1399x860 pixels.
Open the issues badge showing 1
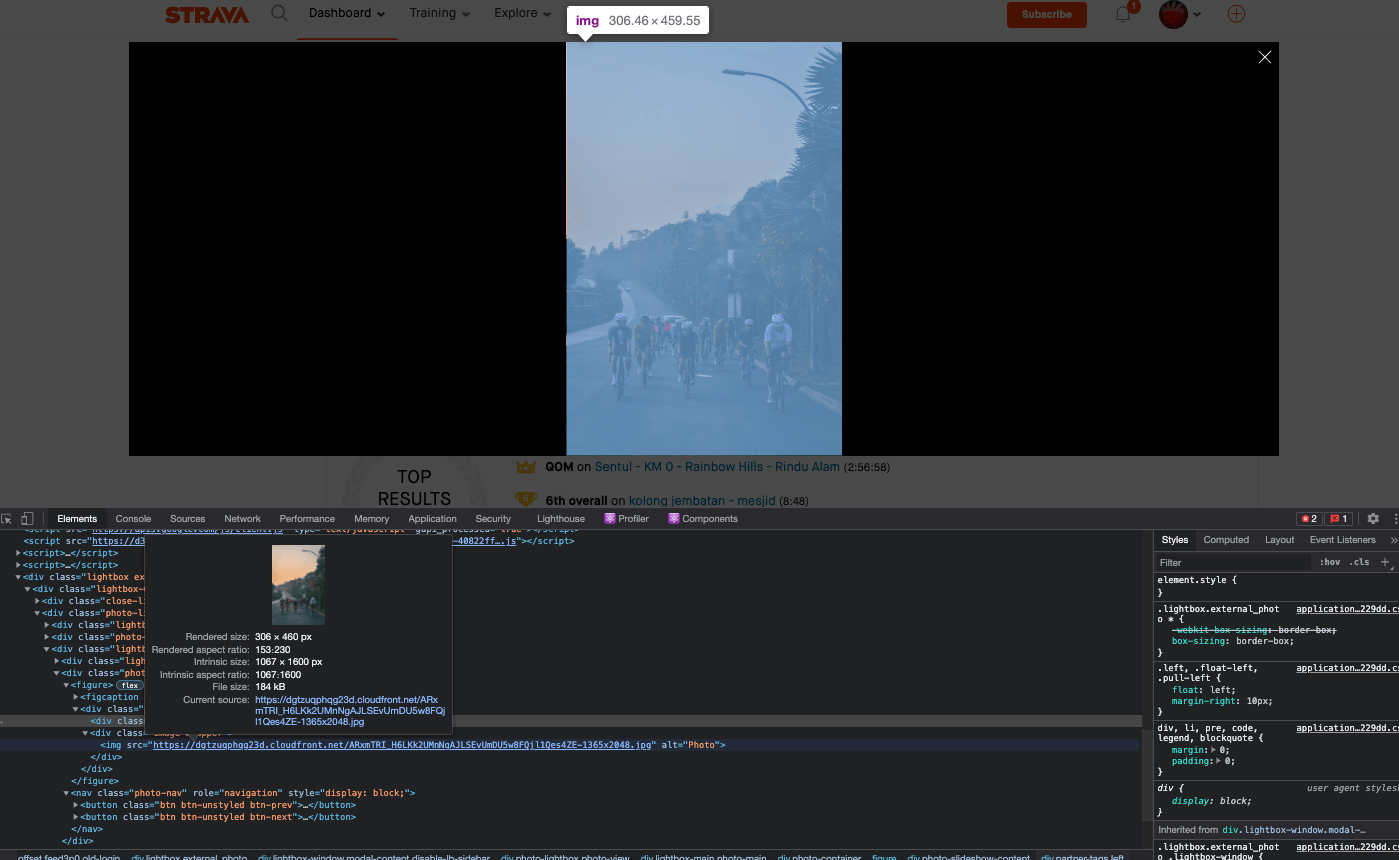click(x=1339, y=519)
